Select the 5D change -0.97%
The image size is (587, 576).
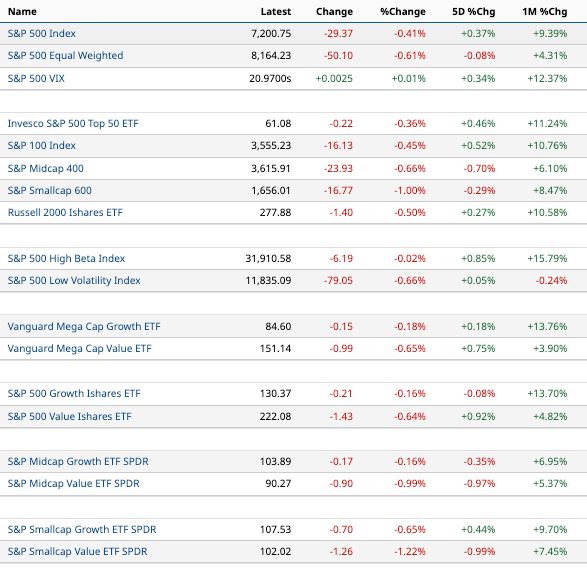tap(479, 483)
